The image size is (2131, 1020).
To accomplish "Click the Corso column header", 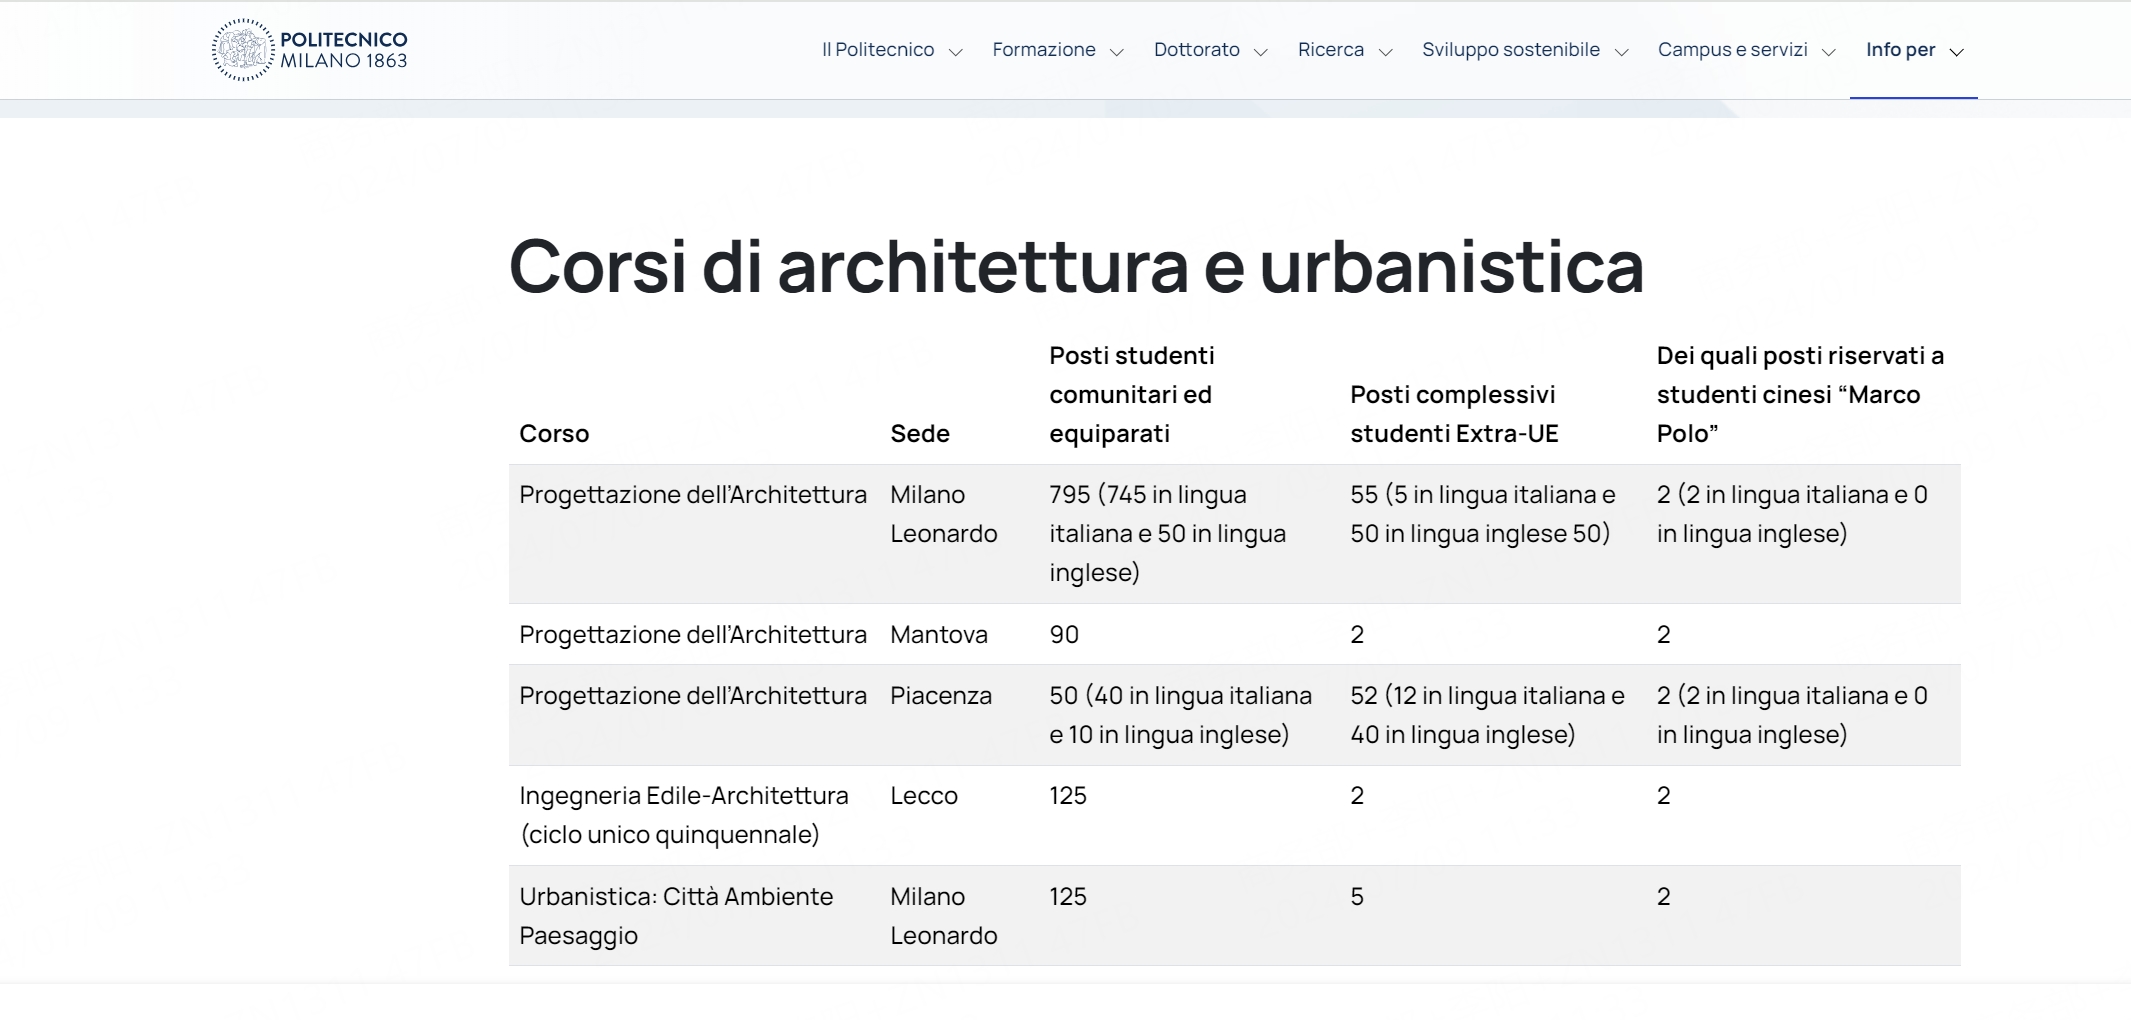I will [554, 434].
